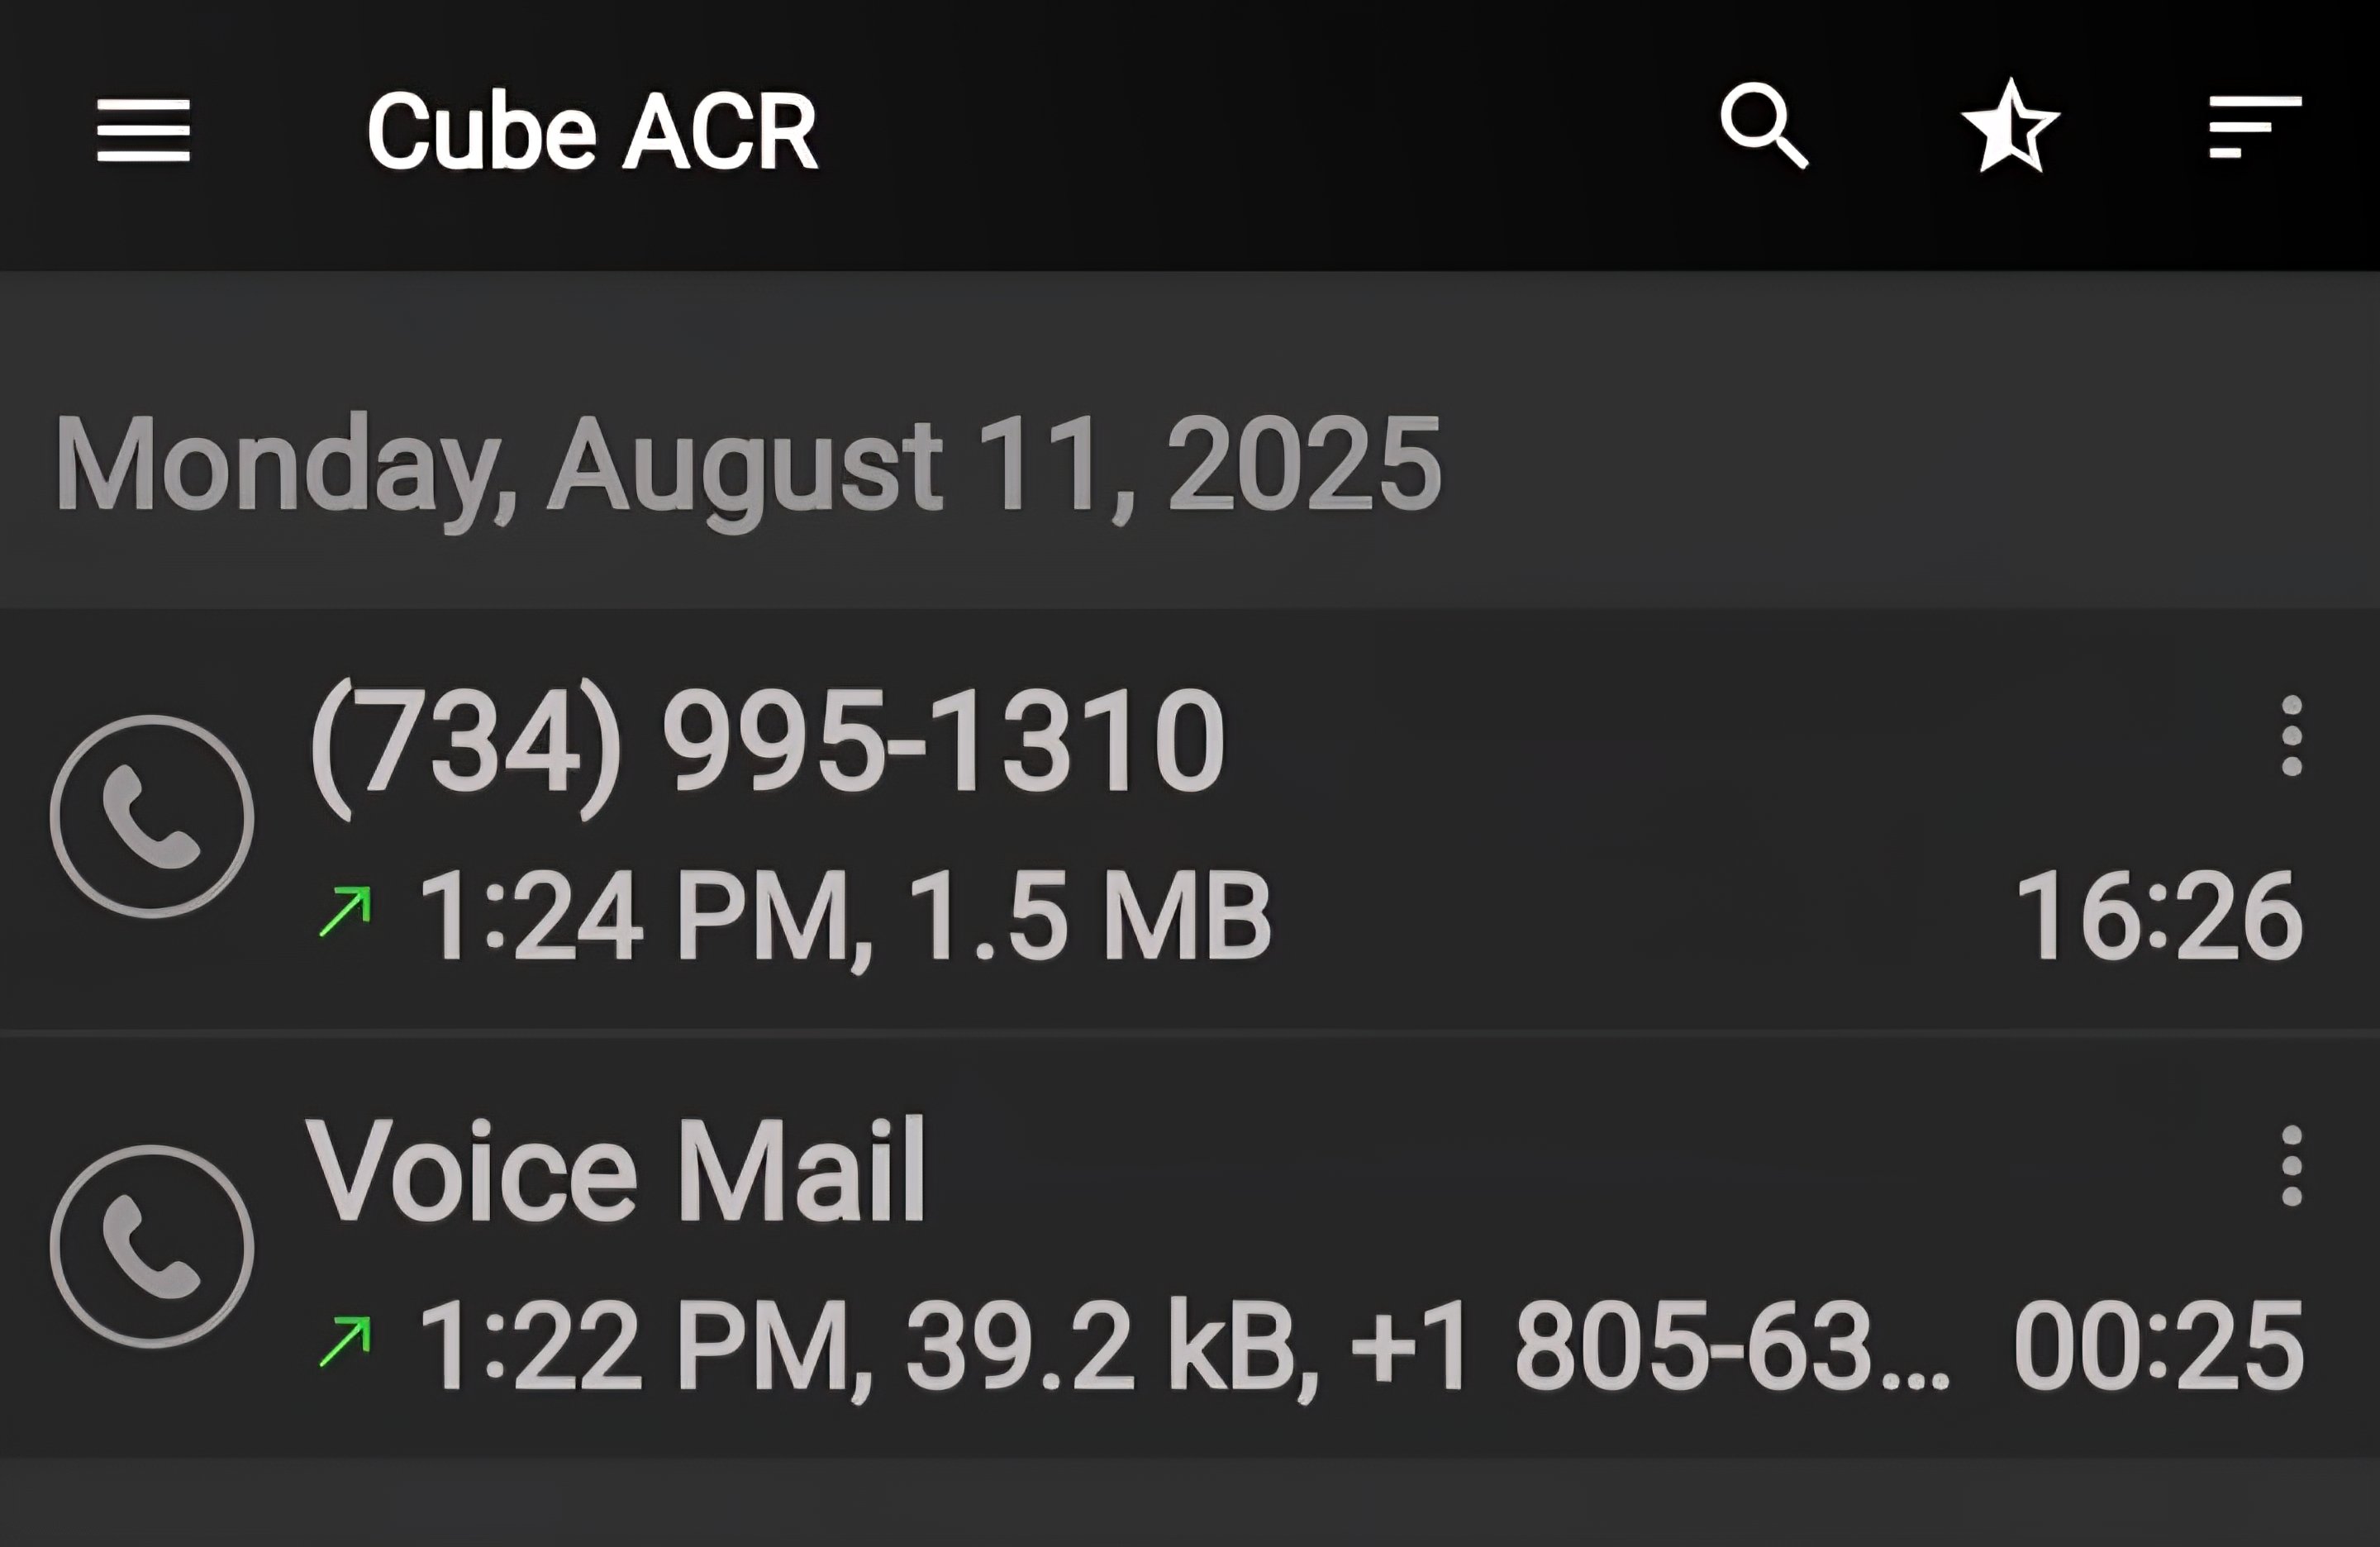Image resolution: width=2380 pixels, height=1547 pixels.
Task: Tap the 1:22 PM, 39.2 kB details
Action: (867, 1346)
